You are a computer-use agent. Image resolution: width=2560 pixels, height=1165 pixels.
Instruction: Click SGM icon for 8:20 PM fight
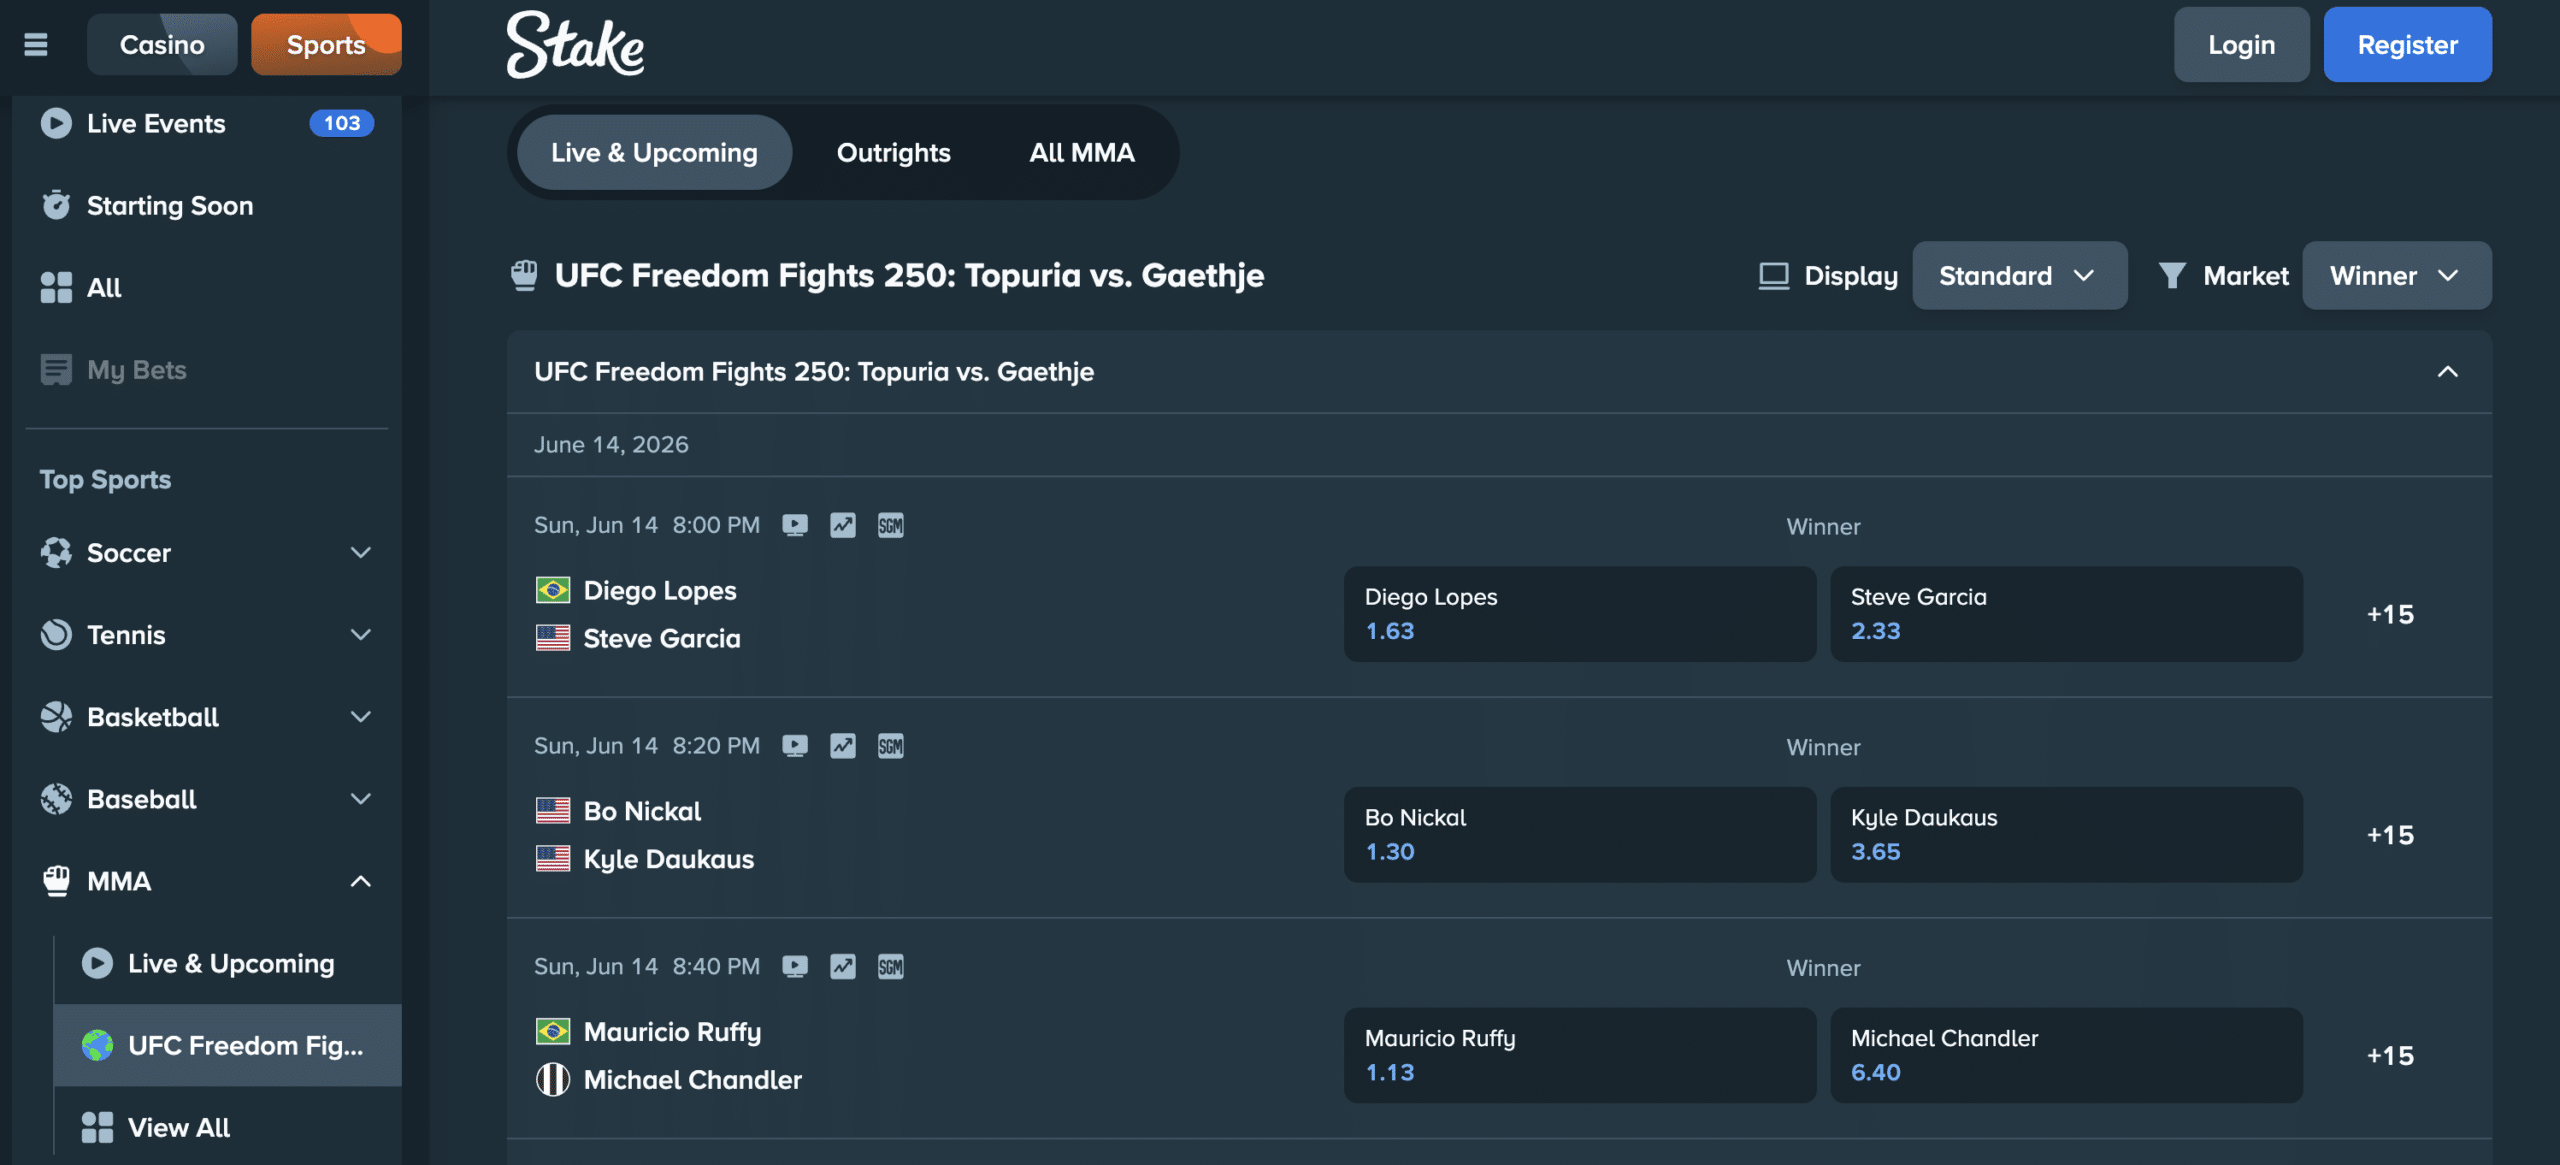coord(890,746)
